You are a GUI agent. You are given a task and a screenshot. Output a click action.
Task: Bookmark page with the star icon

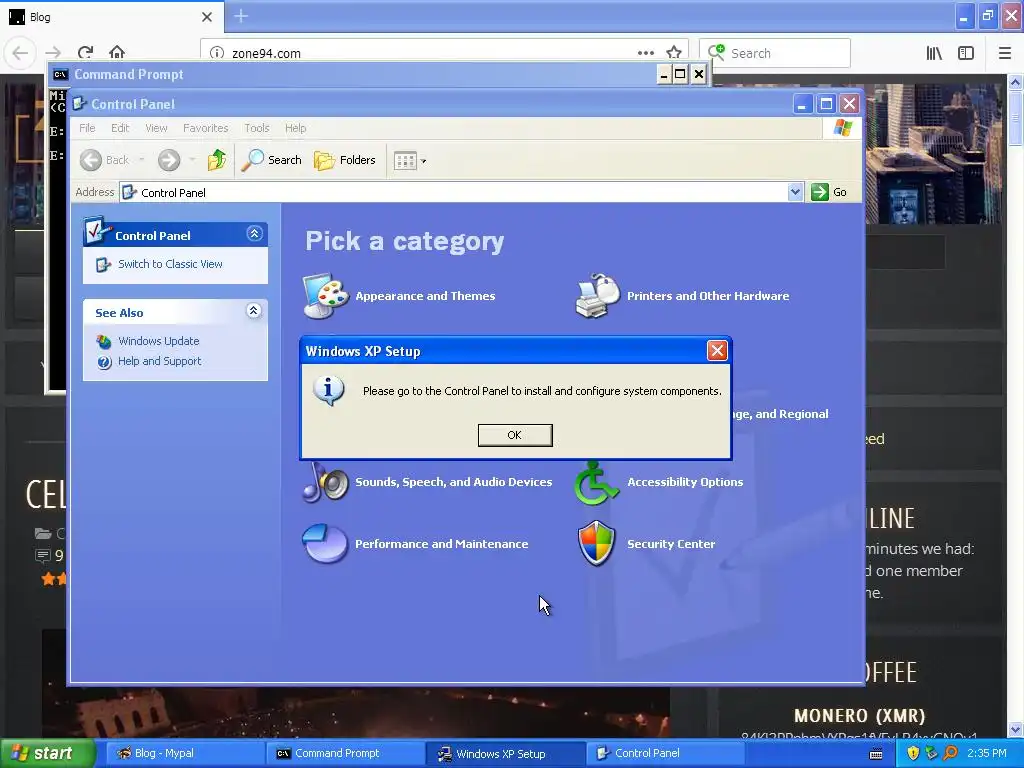tap(674, 53)
